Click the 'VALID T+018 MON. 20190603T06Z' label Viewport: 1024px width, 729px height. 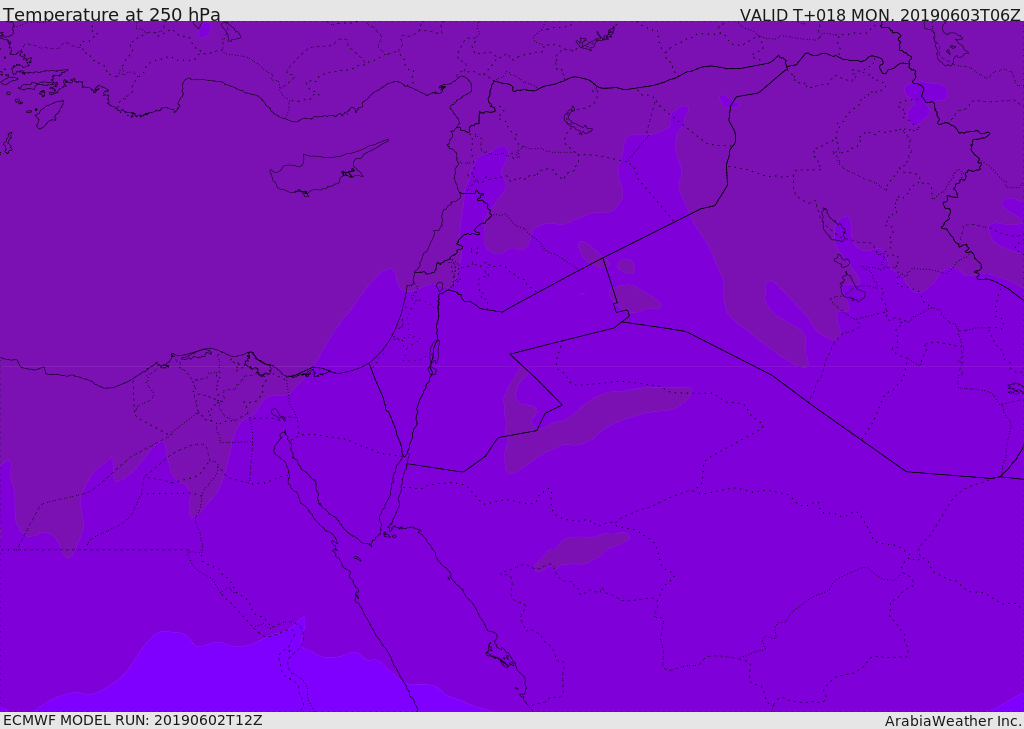[x=880, y=15]
